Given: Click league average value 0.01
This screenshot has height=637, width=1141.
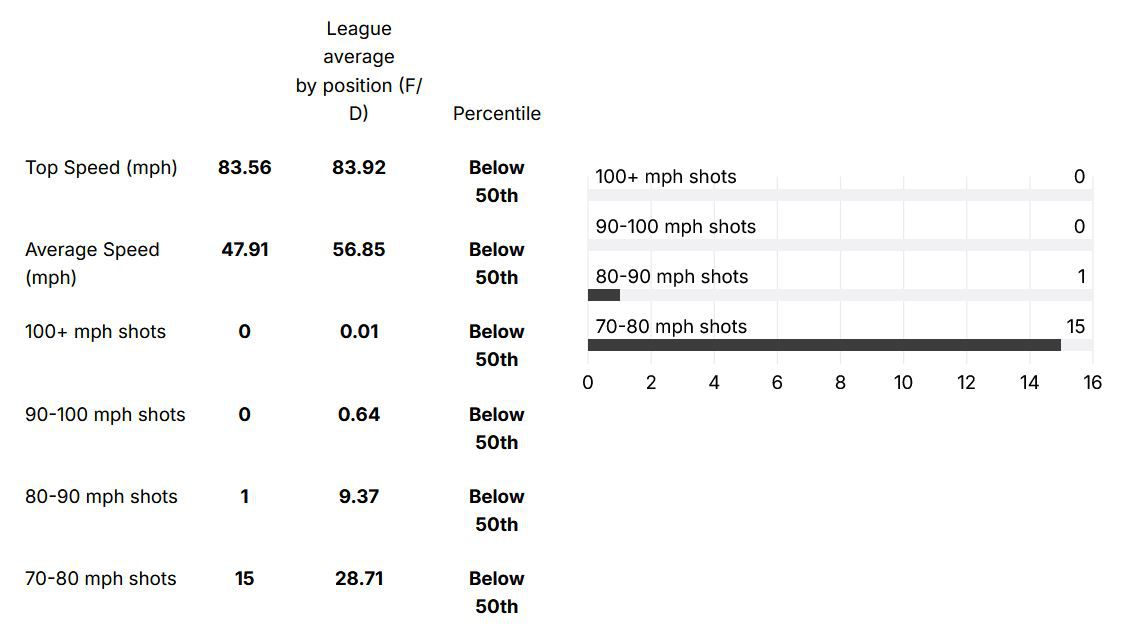Looking at the screenshot, I should (359, 332).
